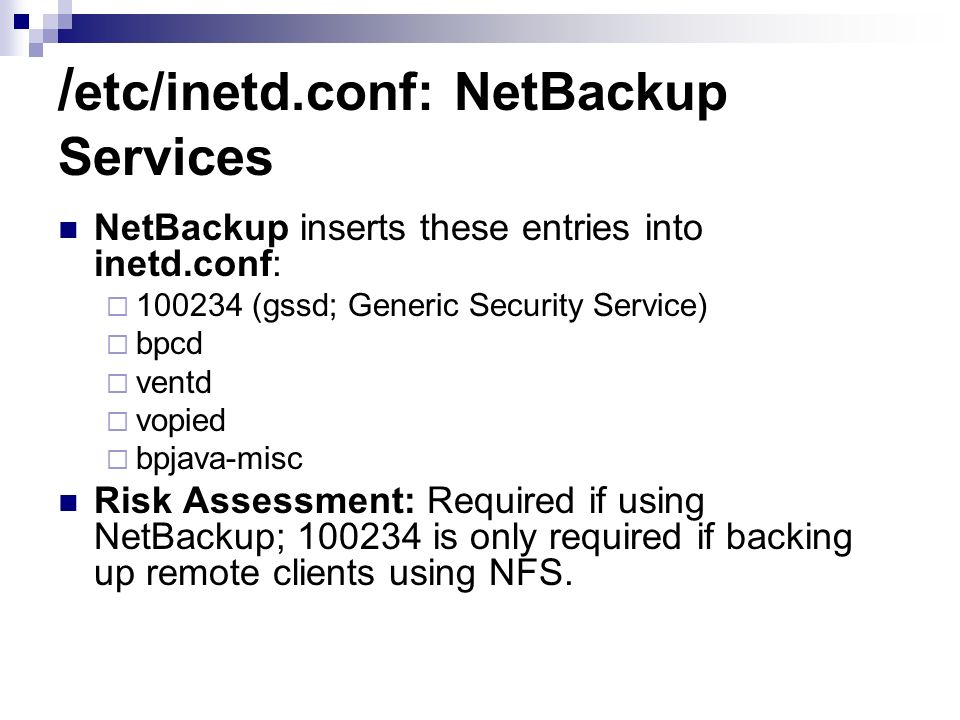960x720 pixels.
Task: Click the bold NetBackup word in first bullet
Action: tap(191, 229)
